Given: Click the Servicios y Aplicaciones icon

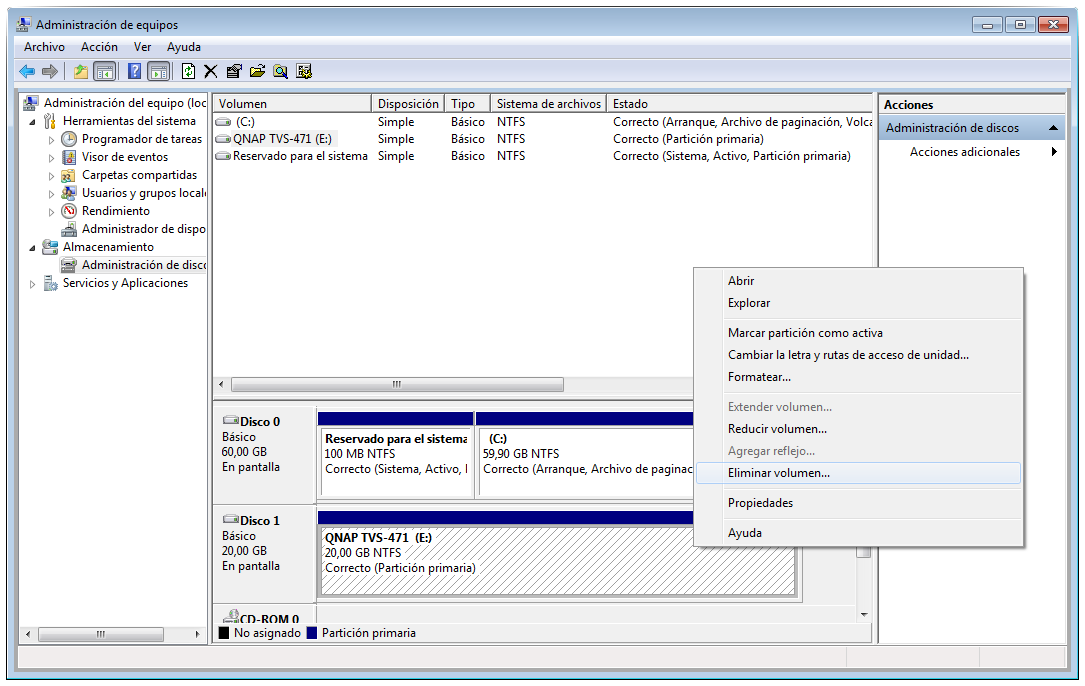Looking at the screenshot, I should (x=51, y=283).
